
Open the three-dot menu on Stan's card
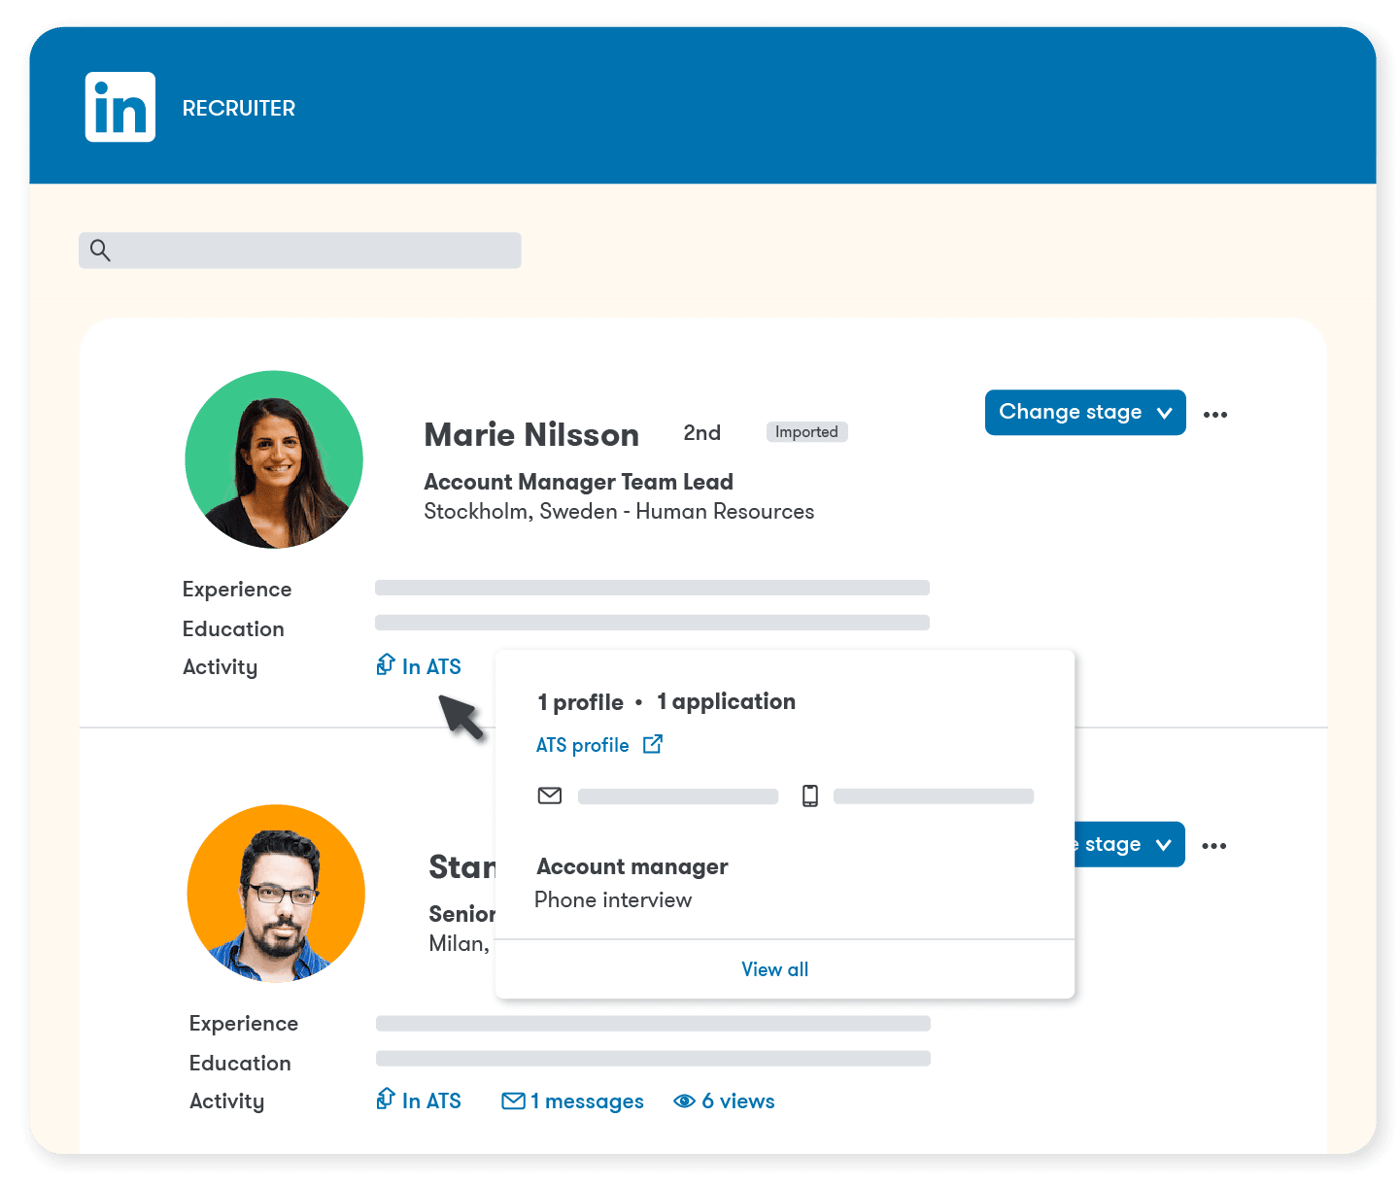(x=1215, y=845)
